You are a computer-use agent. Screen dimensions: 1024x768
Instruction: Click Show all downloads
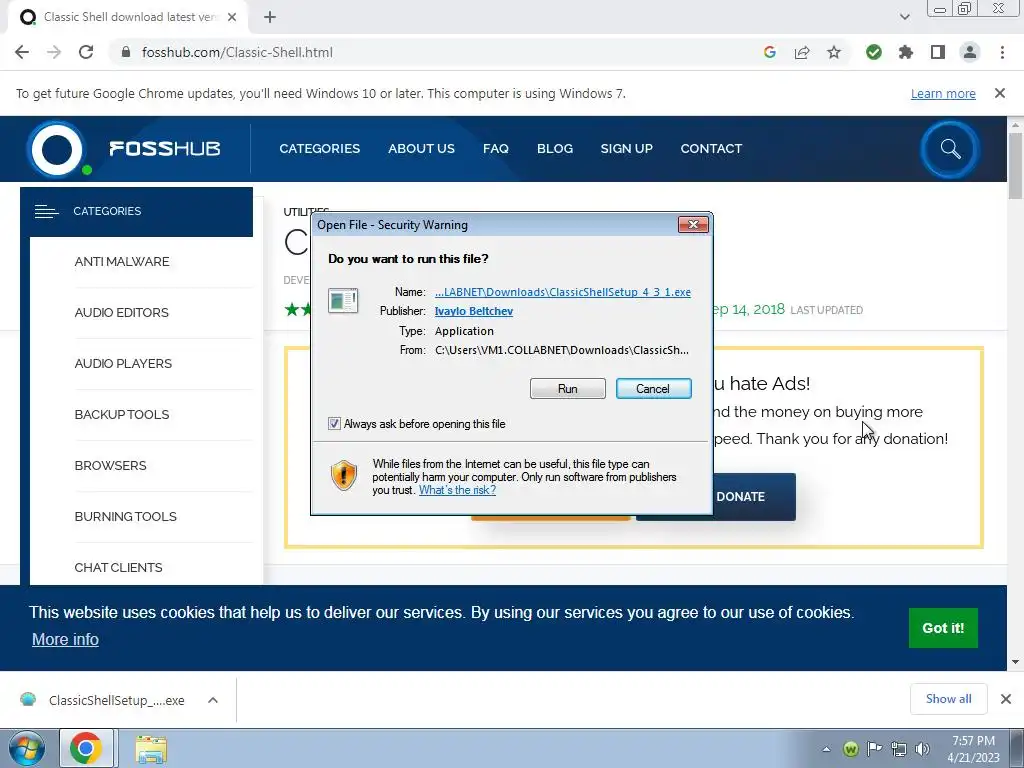pos(948,699)
